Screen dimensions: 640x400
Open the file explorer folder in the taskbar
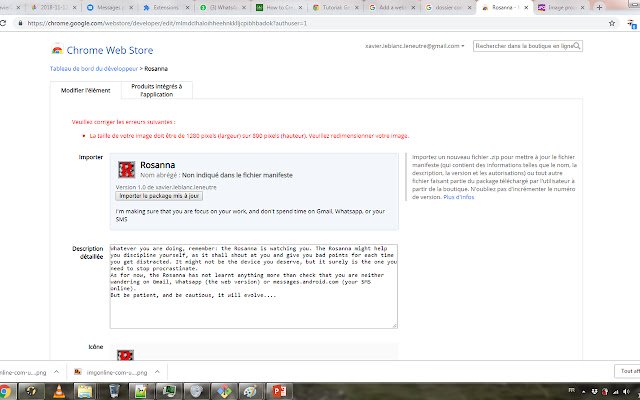(85, 391)
